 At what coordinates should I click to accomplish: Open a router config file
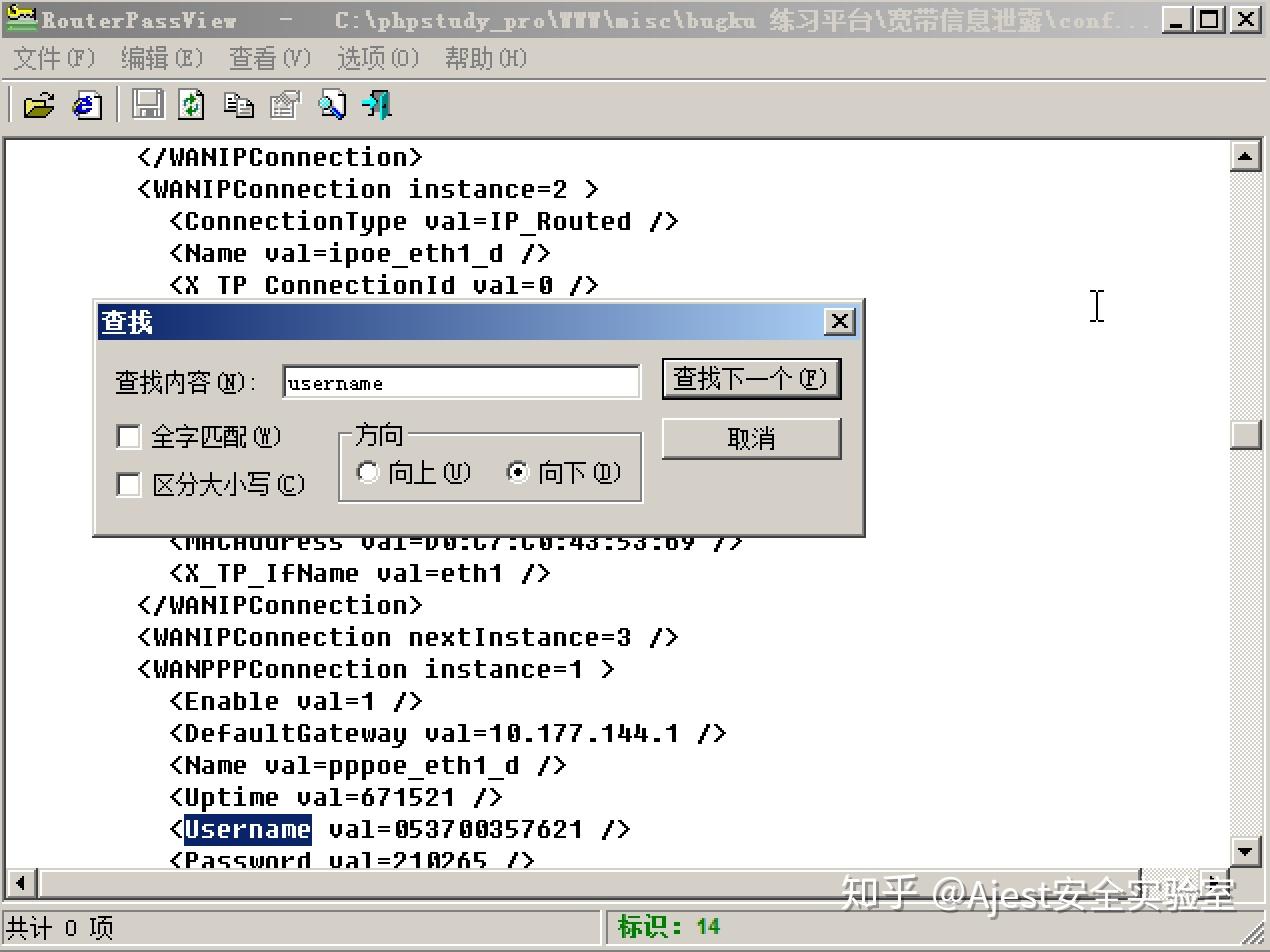click(37, 103)
